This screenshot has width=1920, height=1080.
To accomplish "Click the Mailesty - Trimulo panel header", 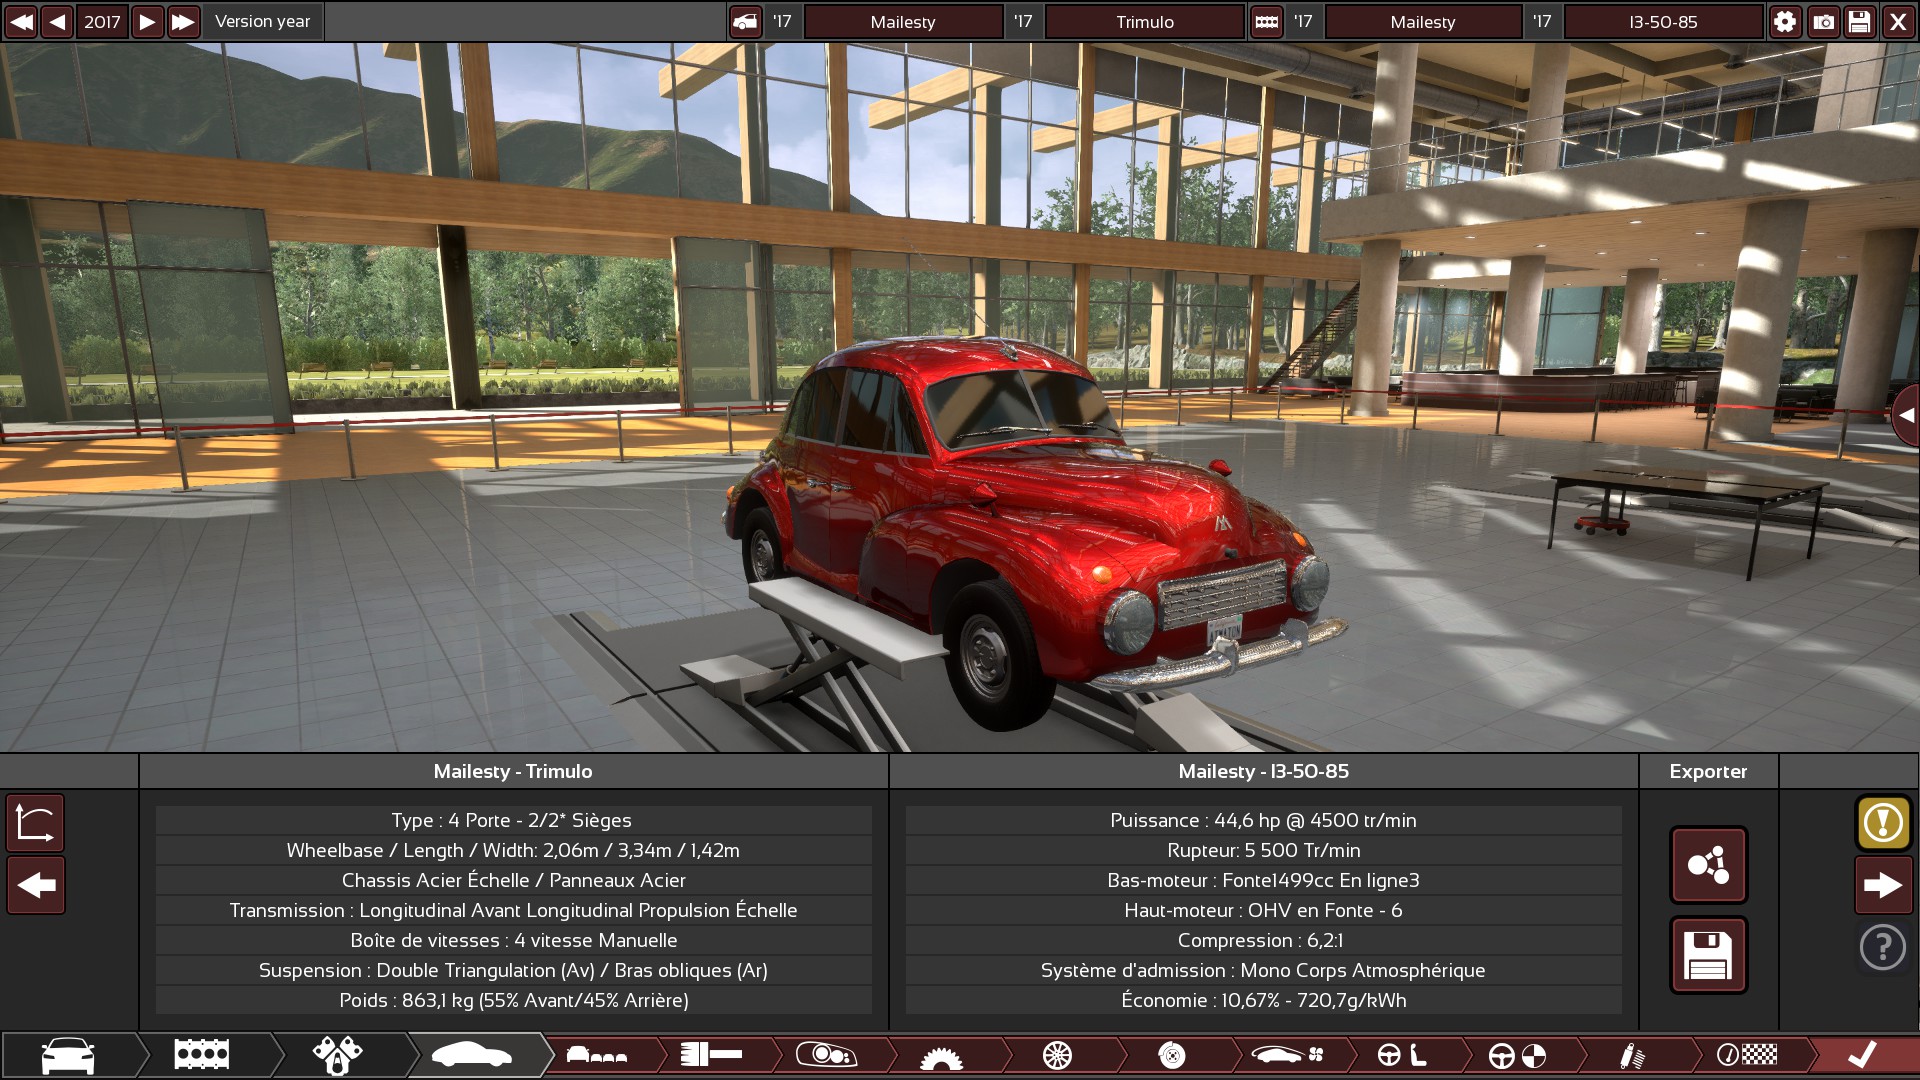I will click(513, 771).
